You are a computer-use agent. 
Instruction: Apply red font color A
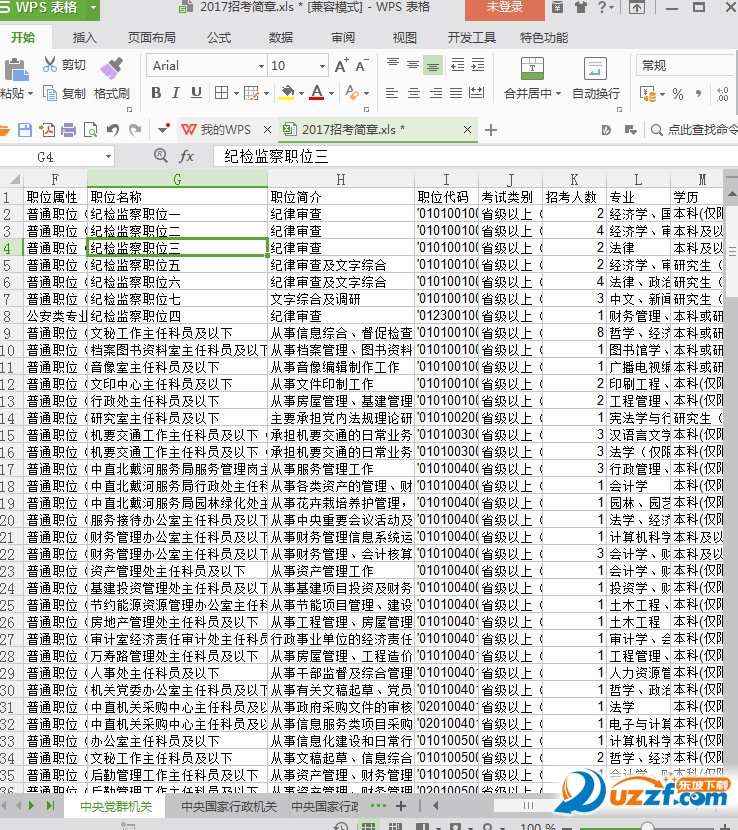pos(317,93)
